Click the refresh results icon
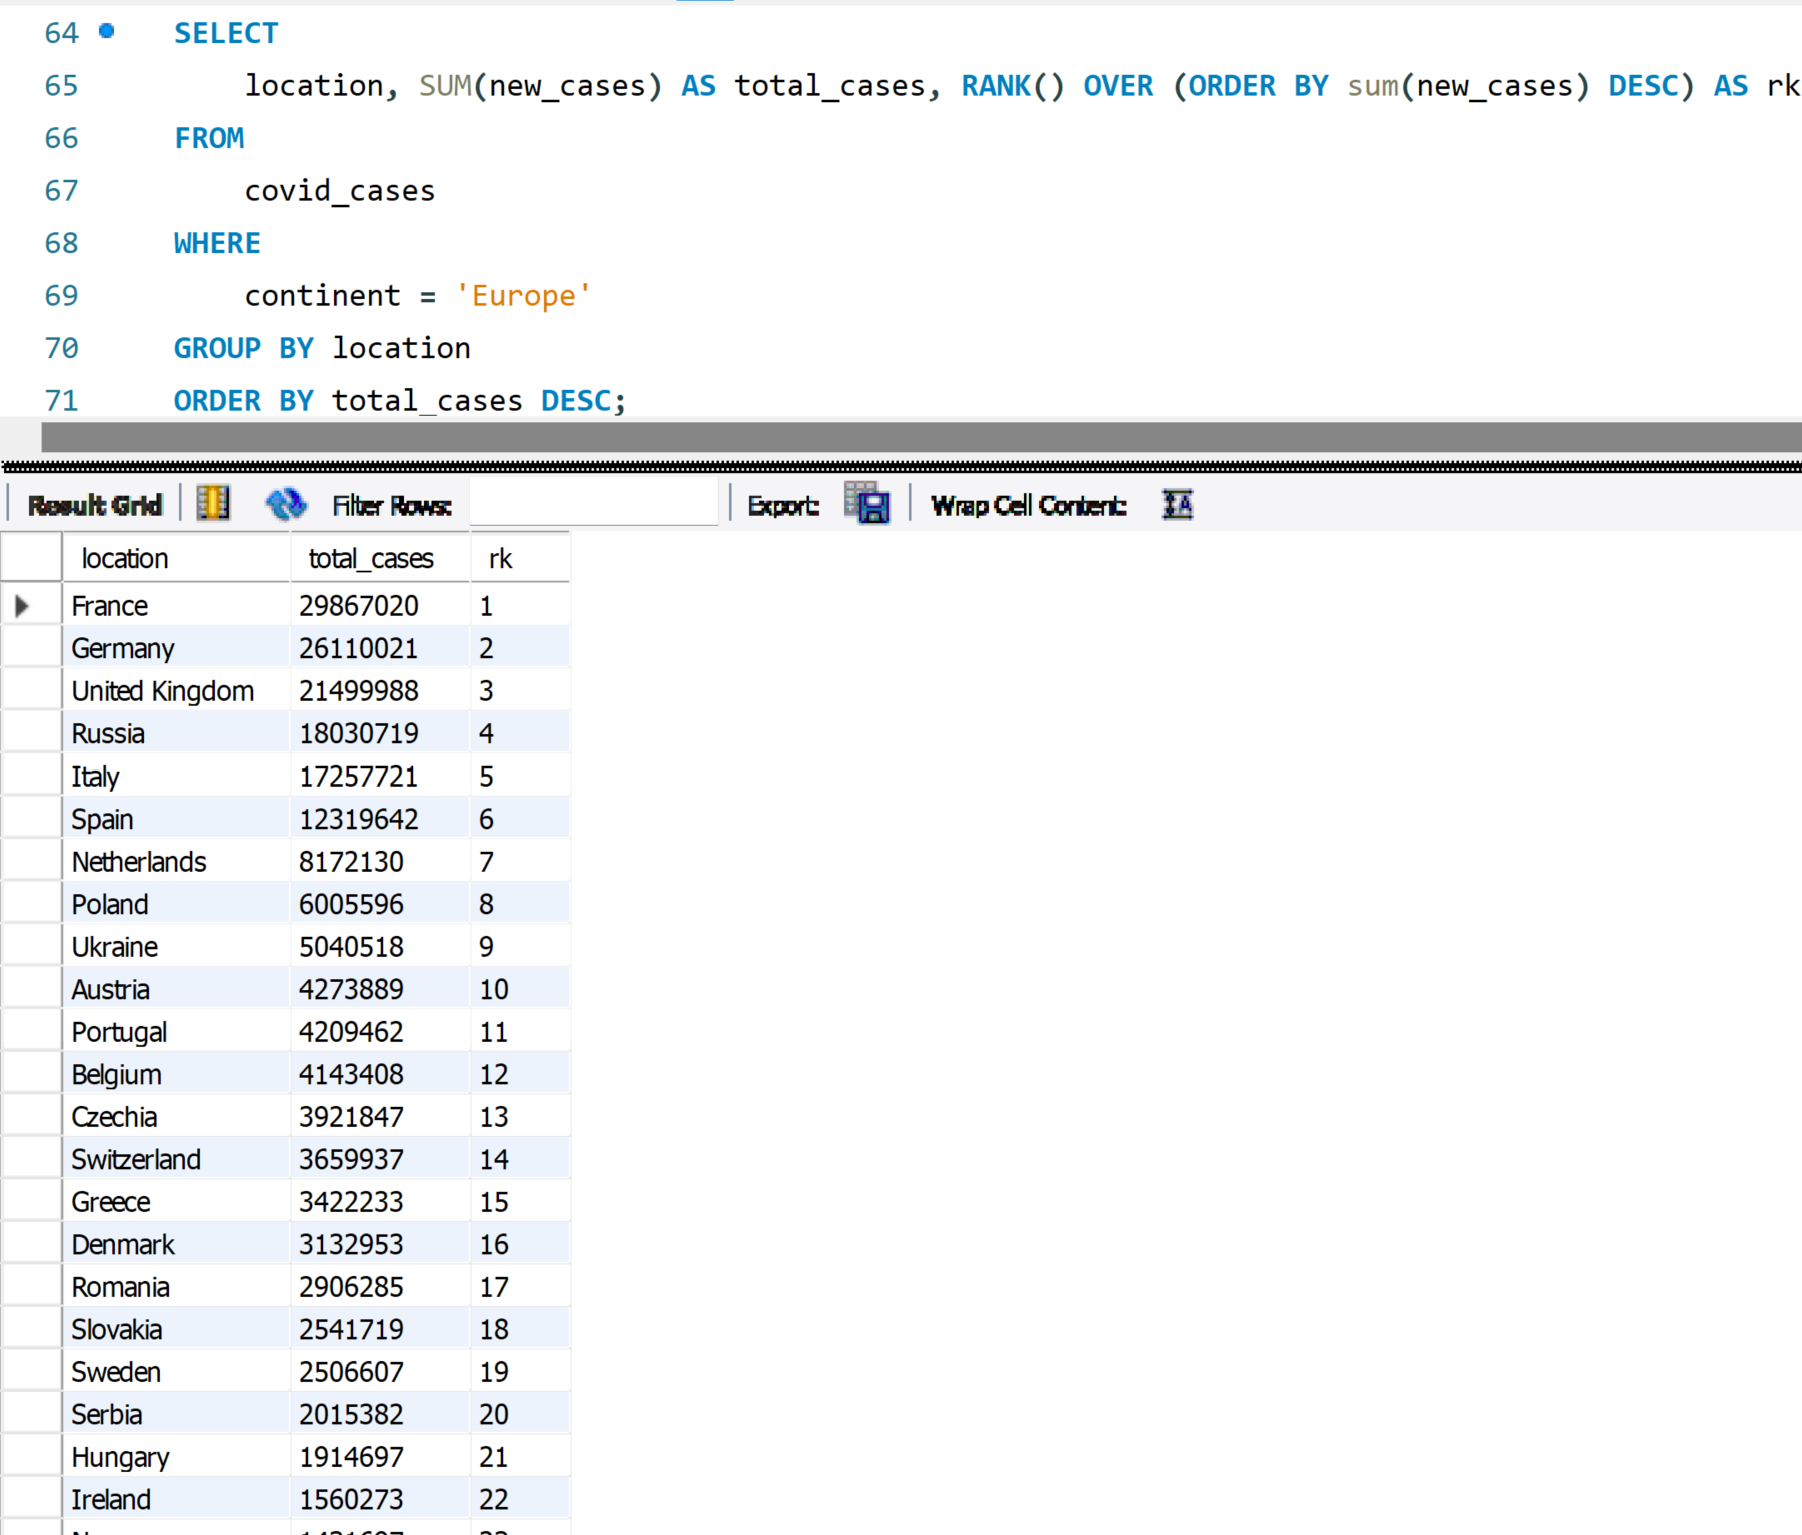The image size is (1802, 1535). point(286,504)
